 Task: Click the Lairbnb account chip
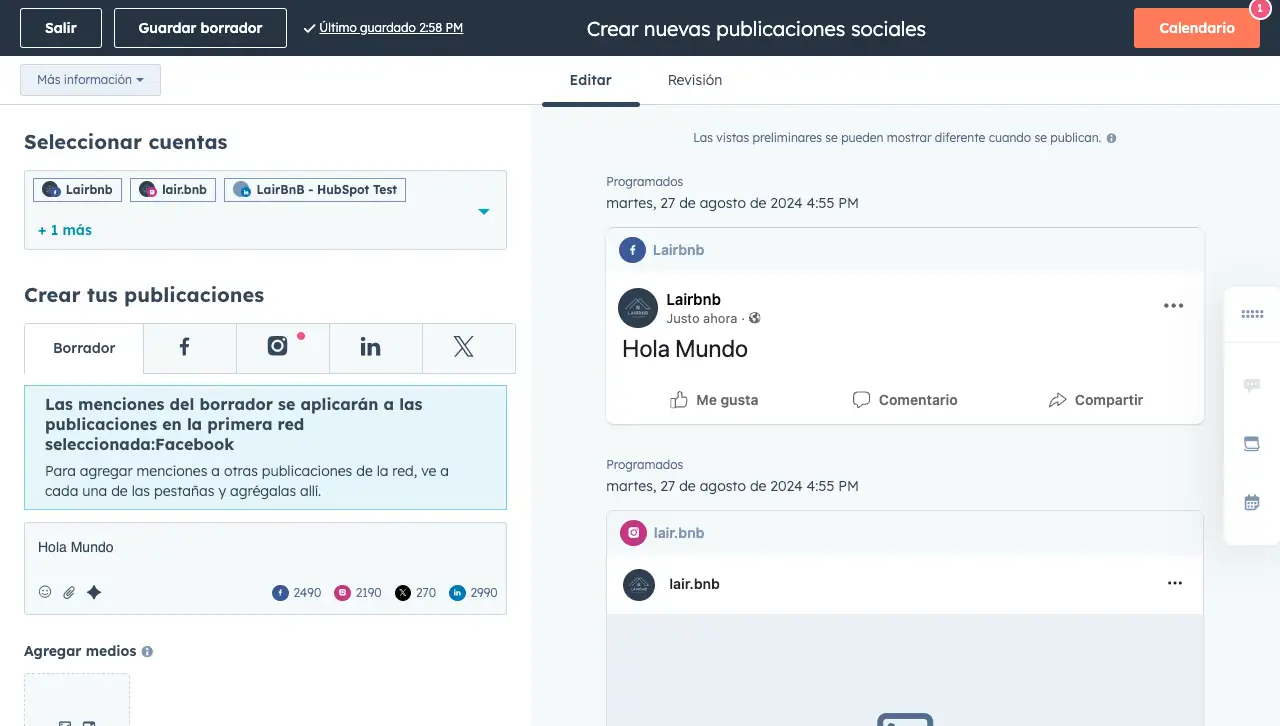coord(78,190)
